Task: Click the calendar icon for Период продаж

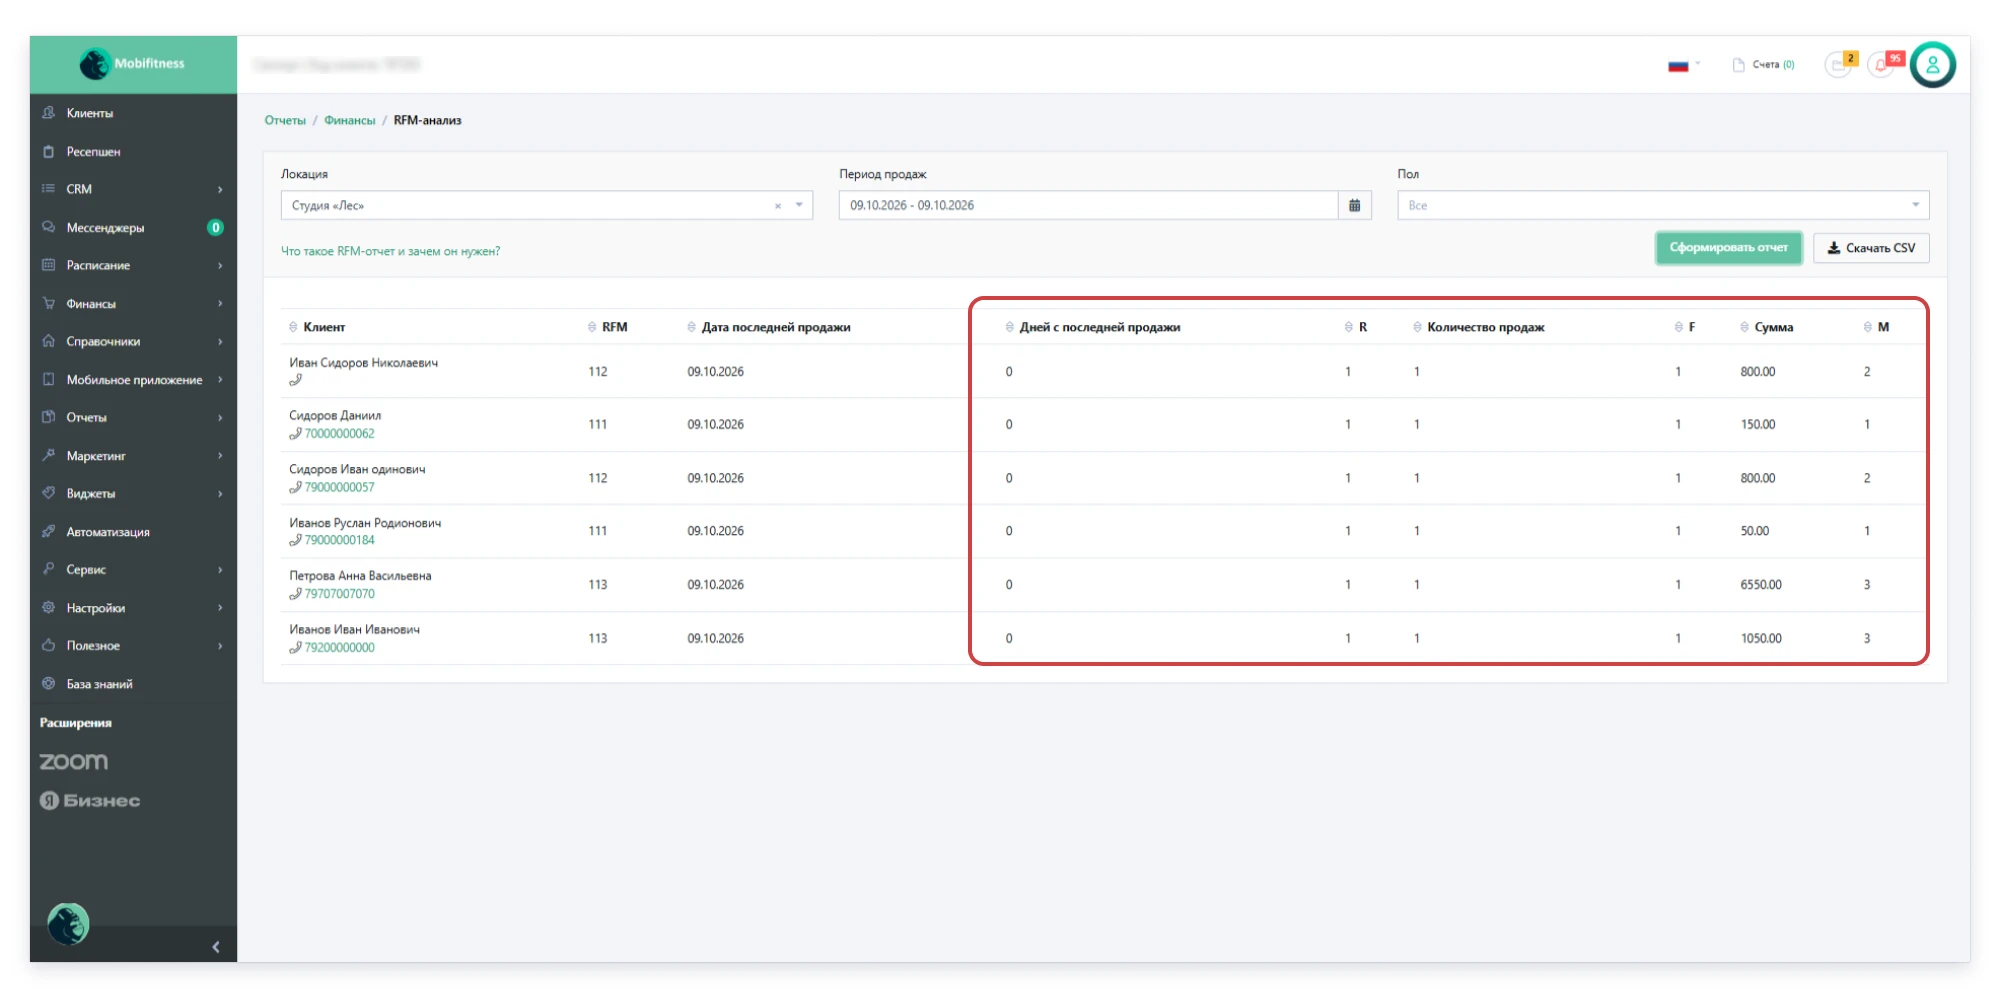Action: tap(1354, 205)
